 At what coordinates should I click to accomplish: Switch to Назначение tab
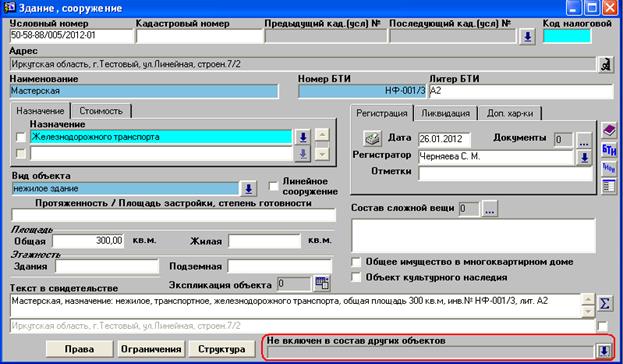click(x=40, y=111)
